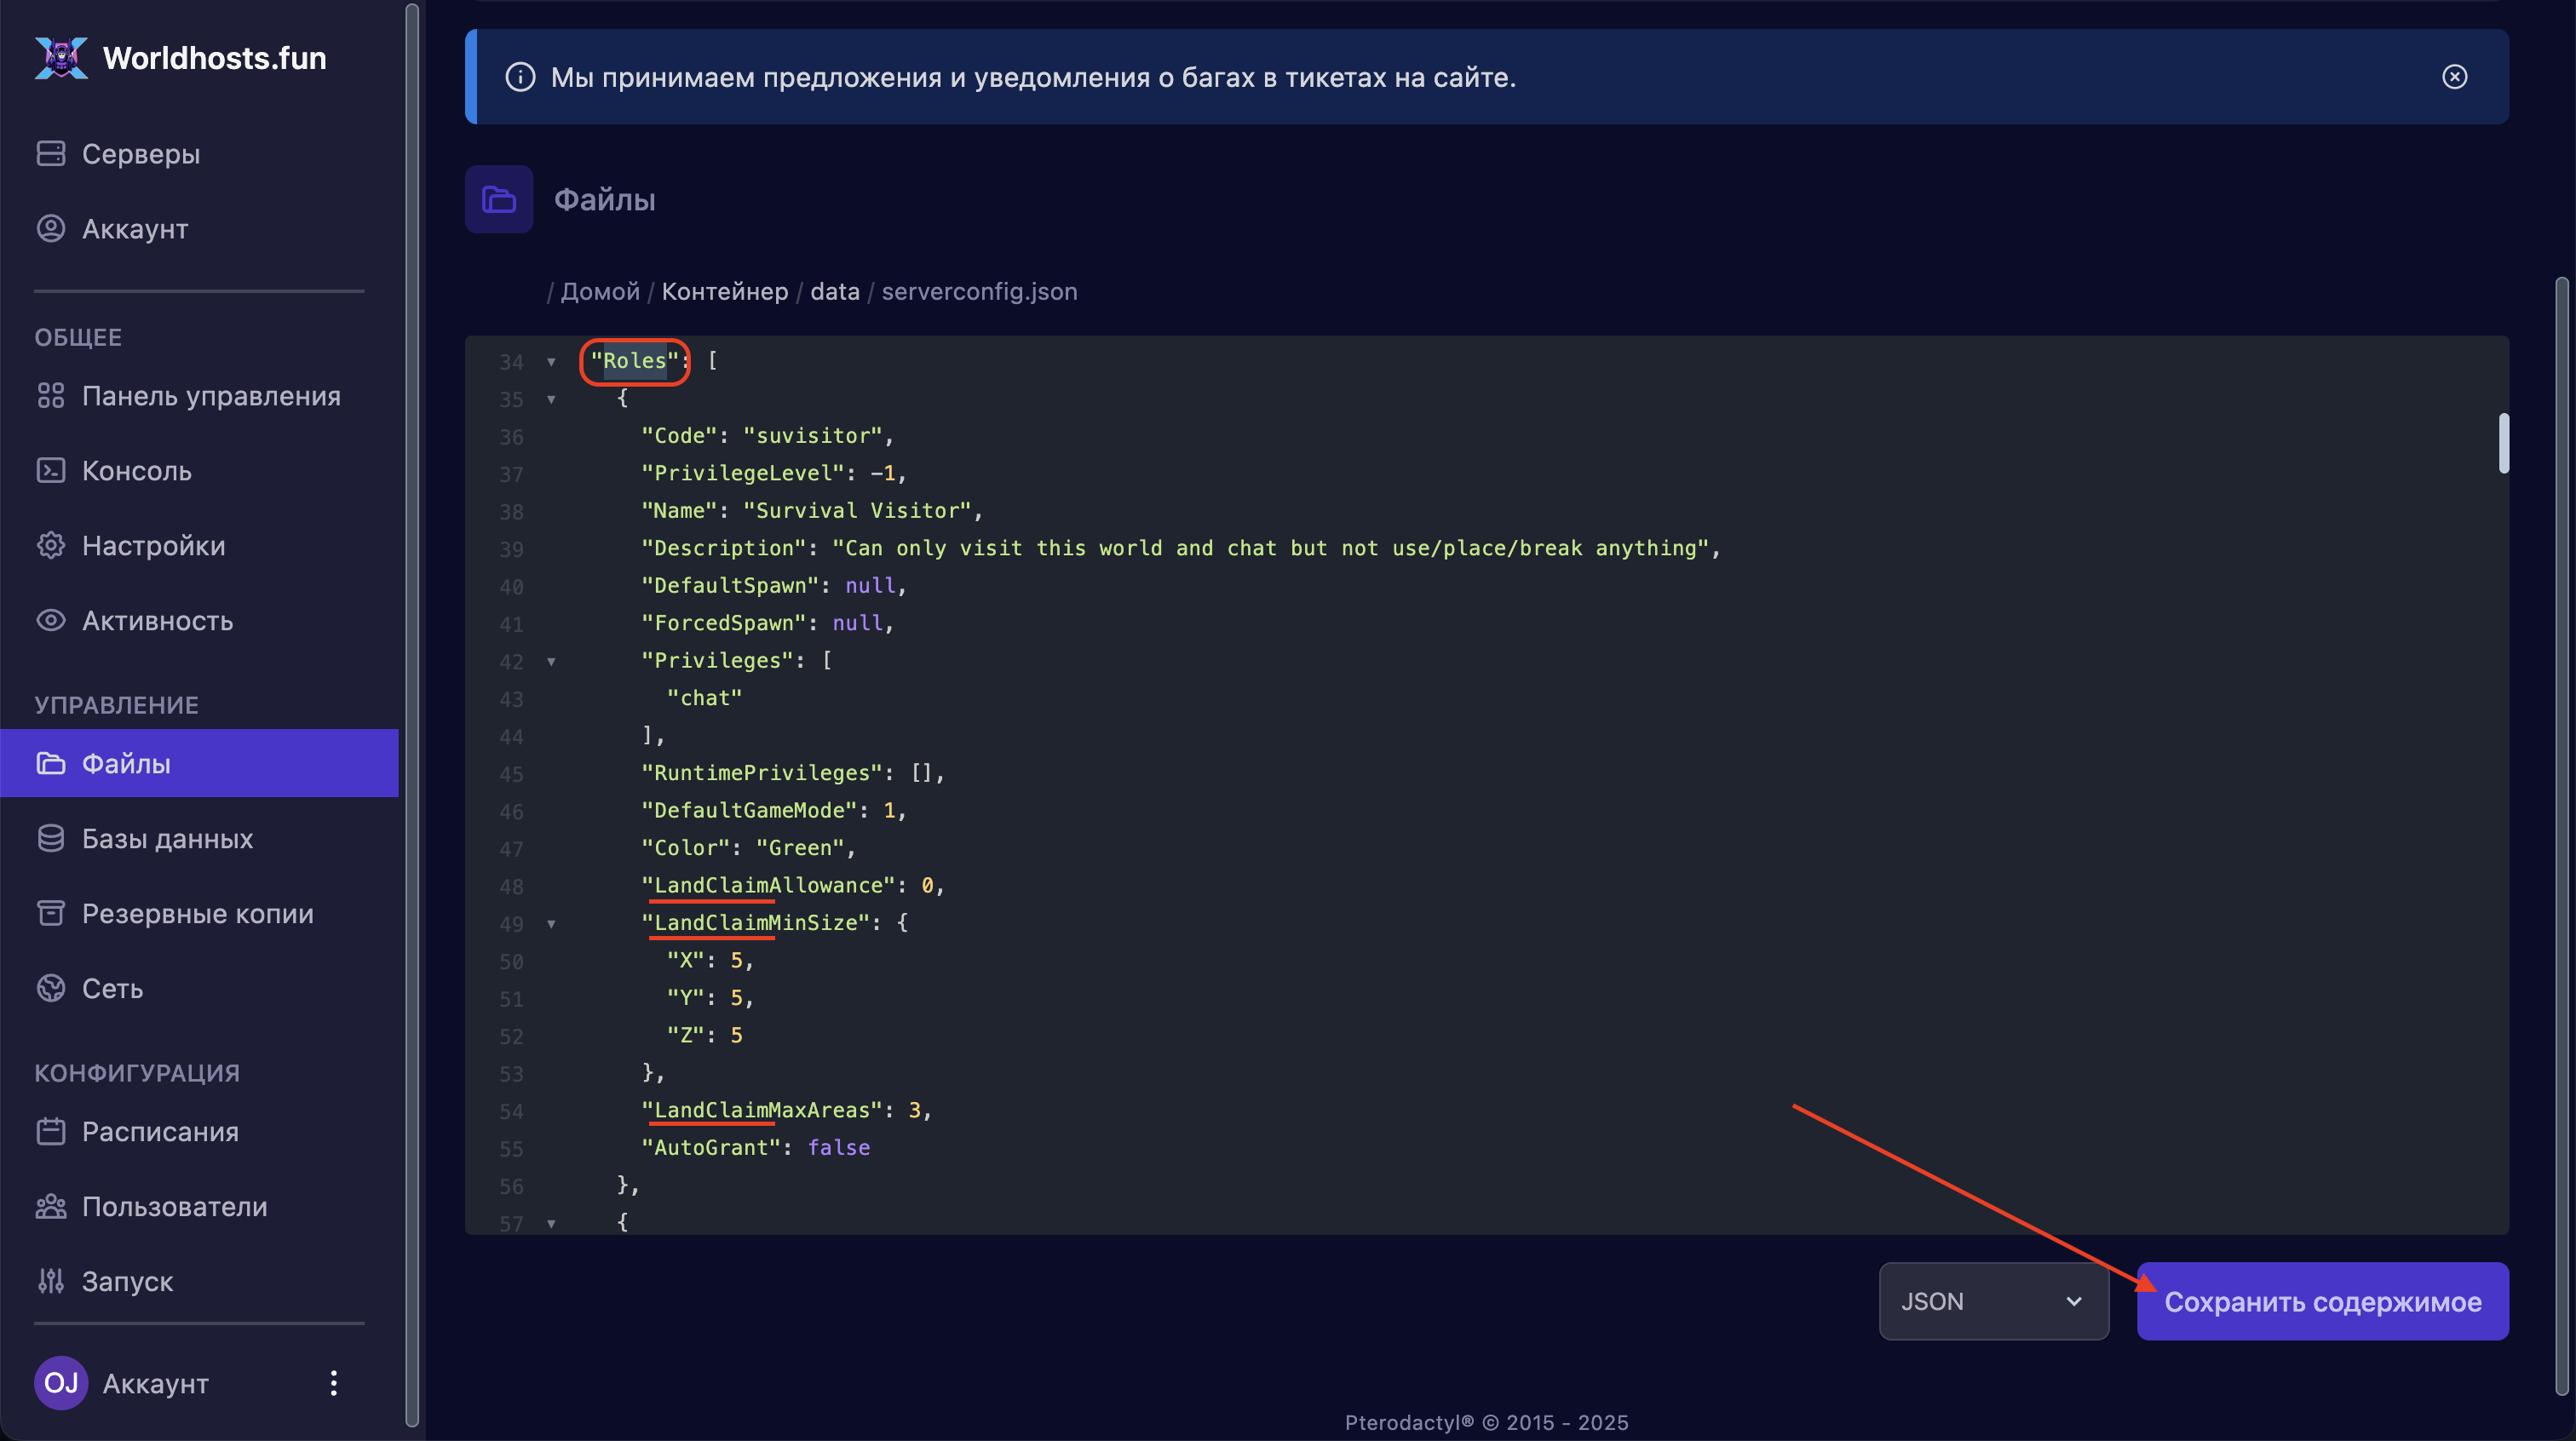Collapse the Roles array at line 34
The image size is (2576, 1441).
[x=551, y=362]
